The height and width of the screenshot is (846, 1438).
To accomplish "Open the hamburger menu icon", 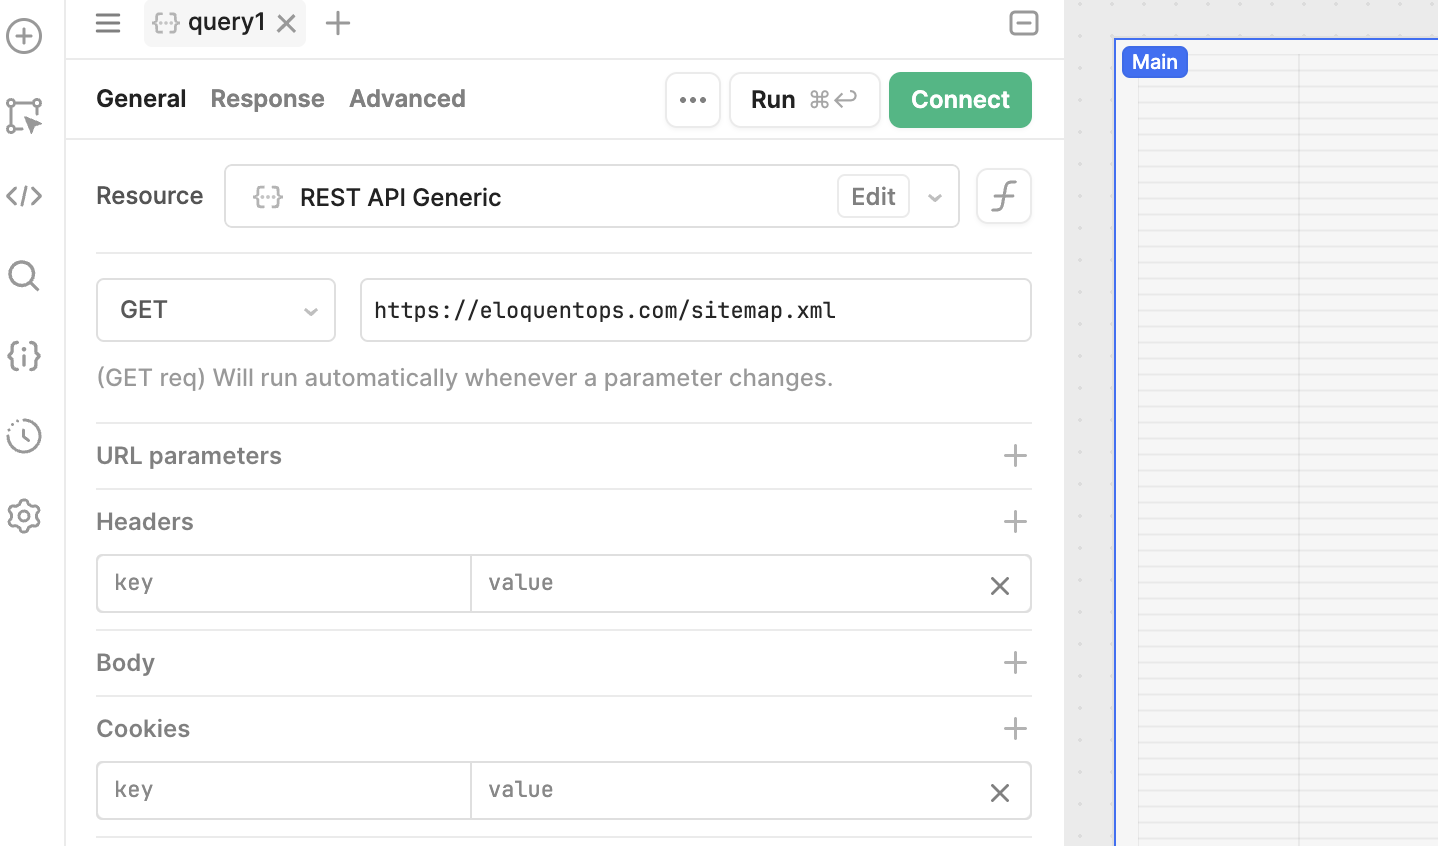I will click(x=108, y=23).
